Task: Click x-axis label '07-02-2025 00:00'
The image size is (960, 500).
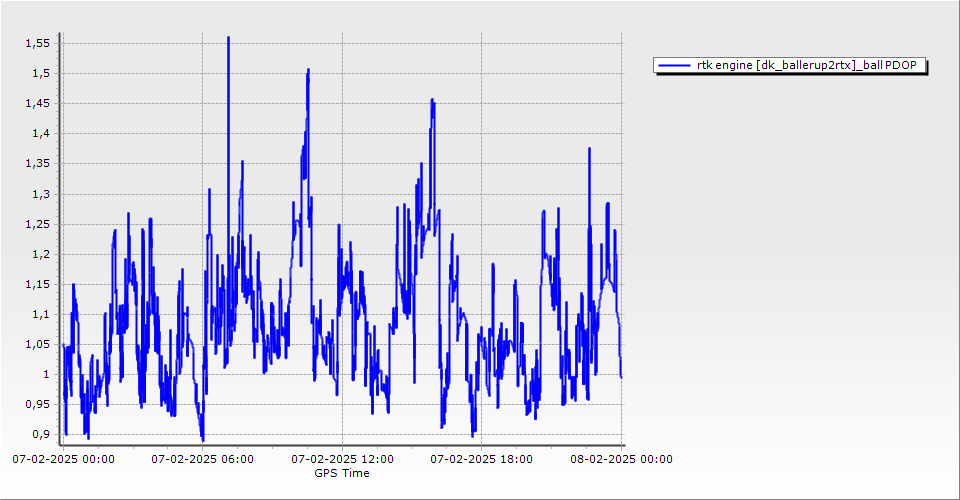Action: tap(63, 459)
